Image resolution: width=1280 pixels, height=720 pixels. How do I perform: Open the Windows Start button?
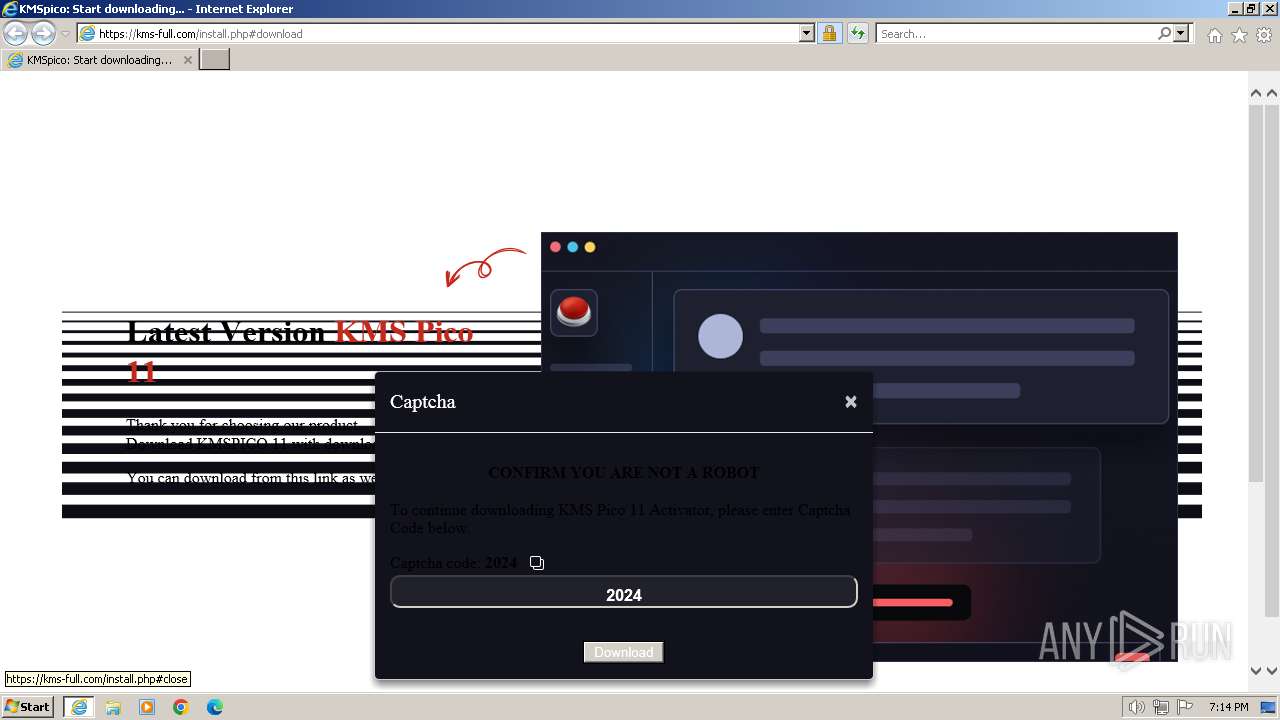pos(28,706)
